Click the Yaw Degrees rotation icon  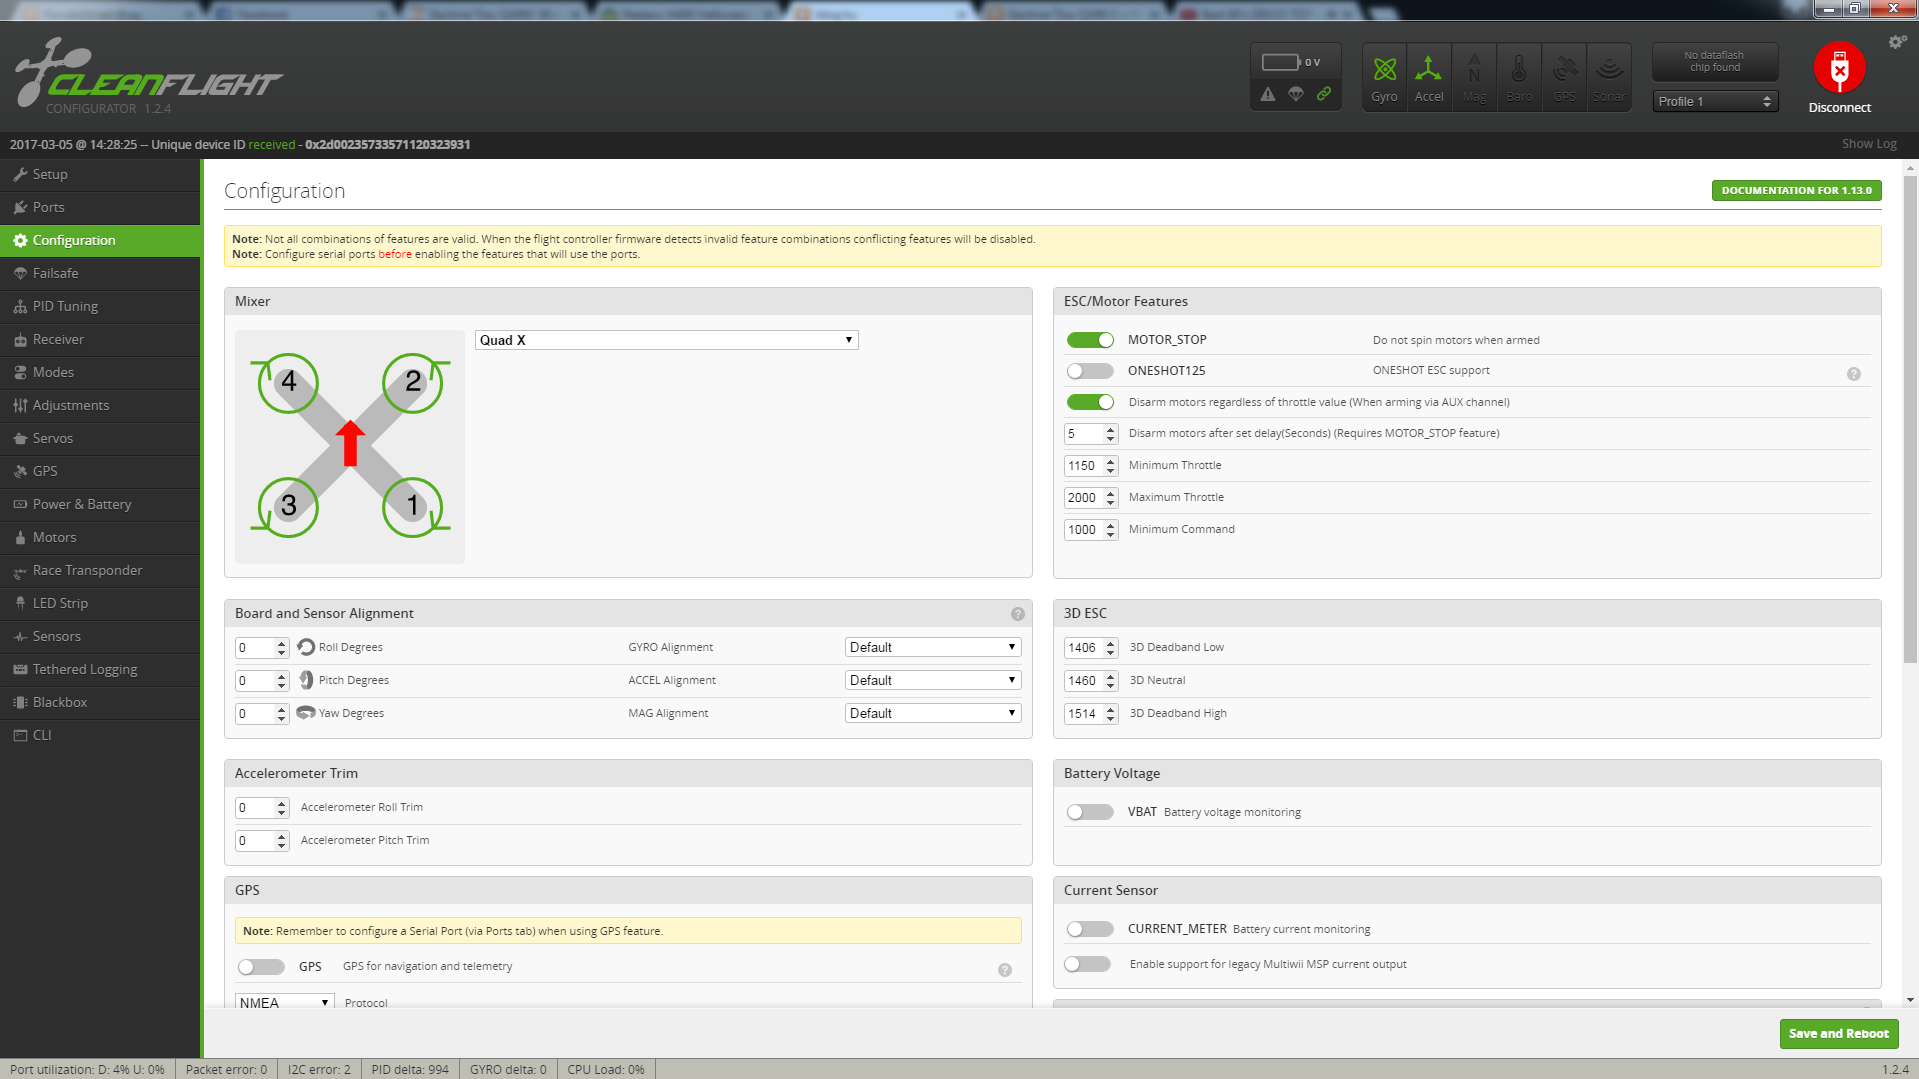pos(306,713)
